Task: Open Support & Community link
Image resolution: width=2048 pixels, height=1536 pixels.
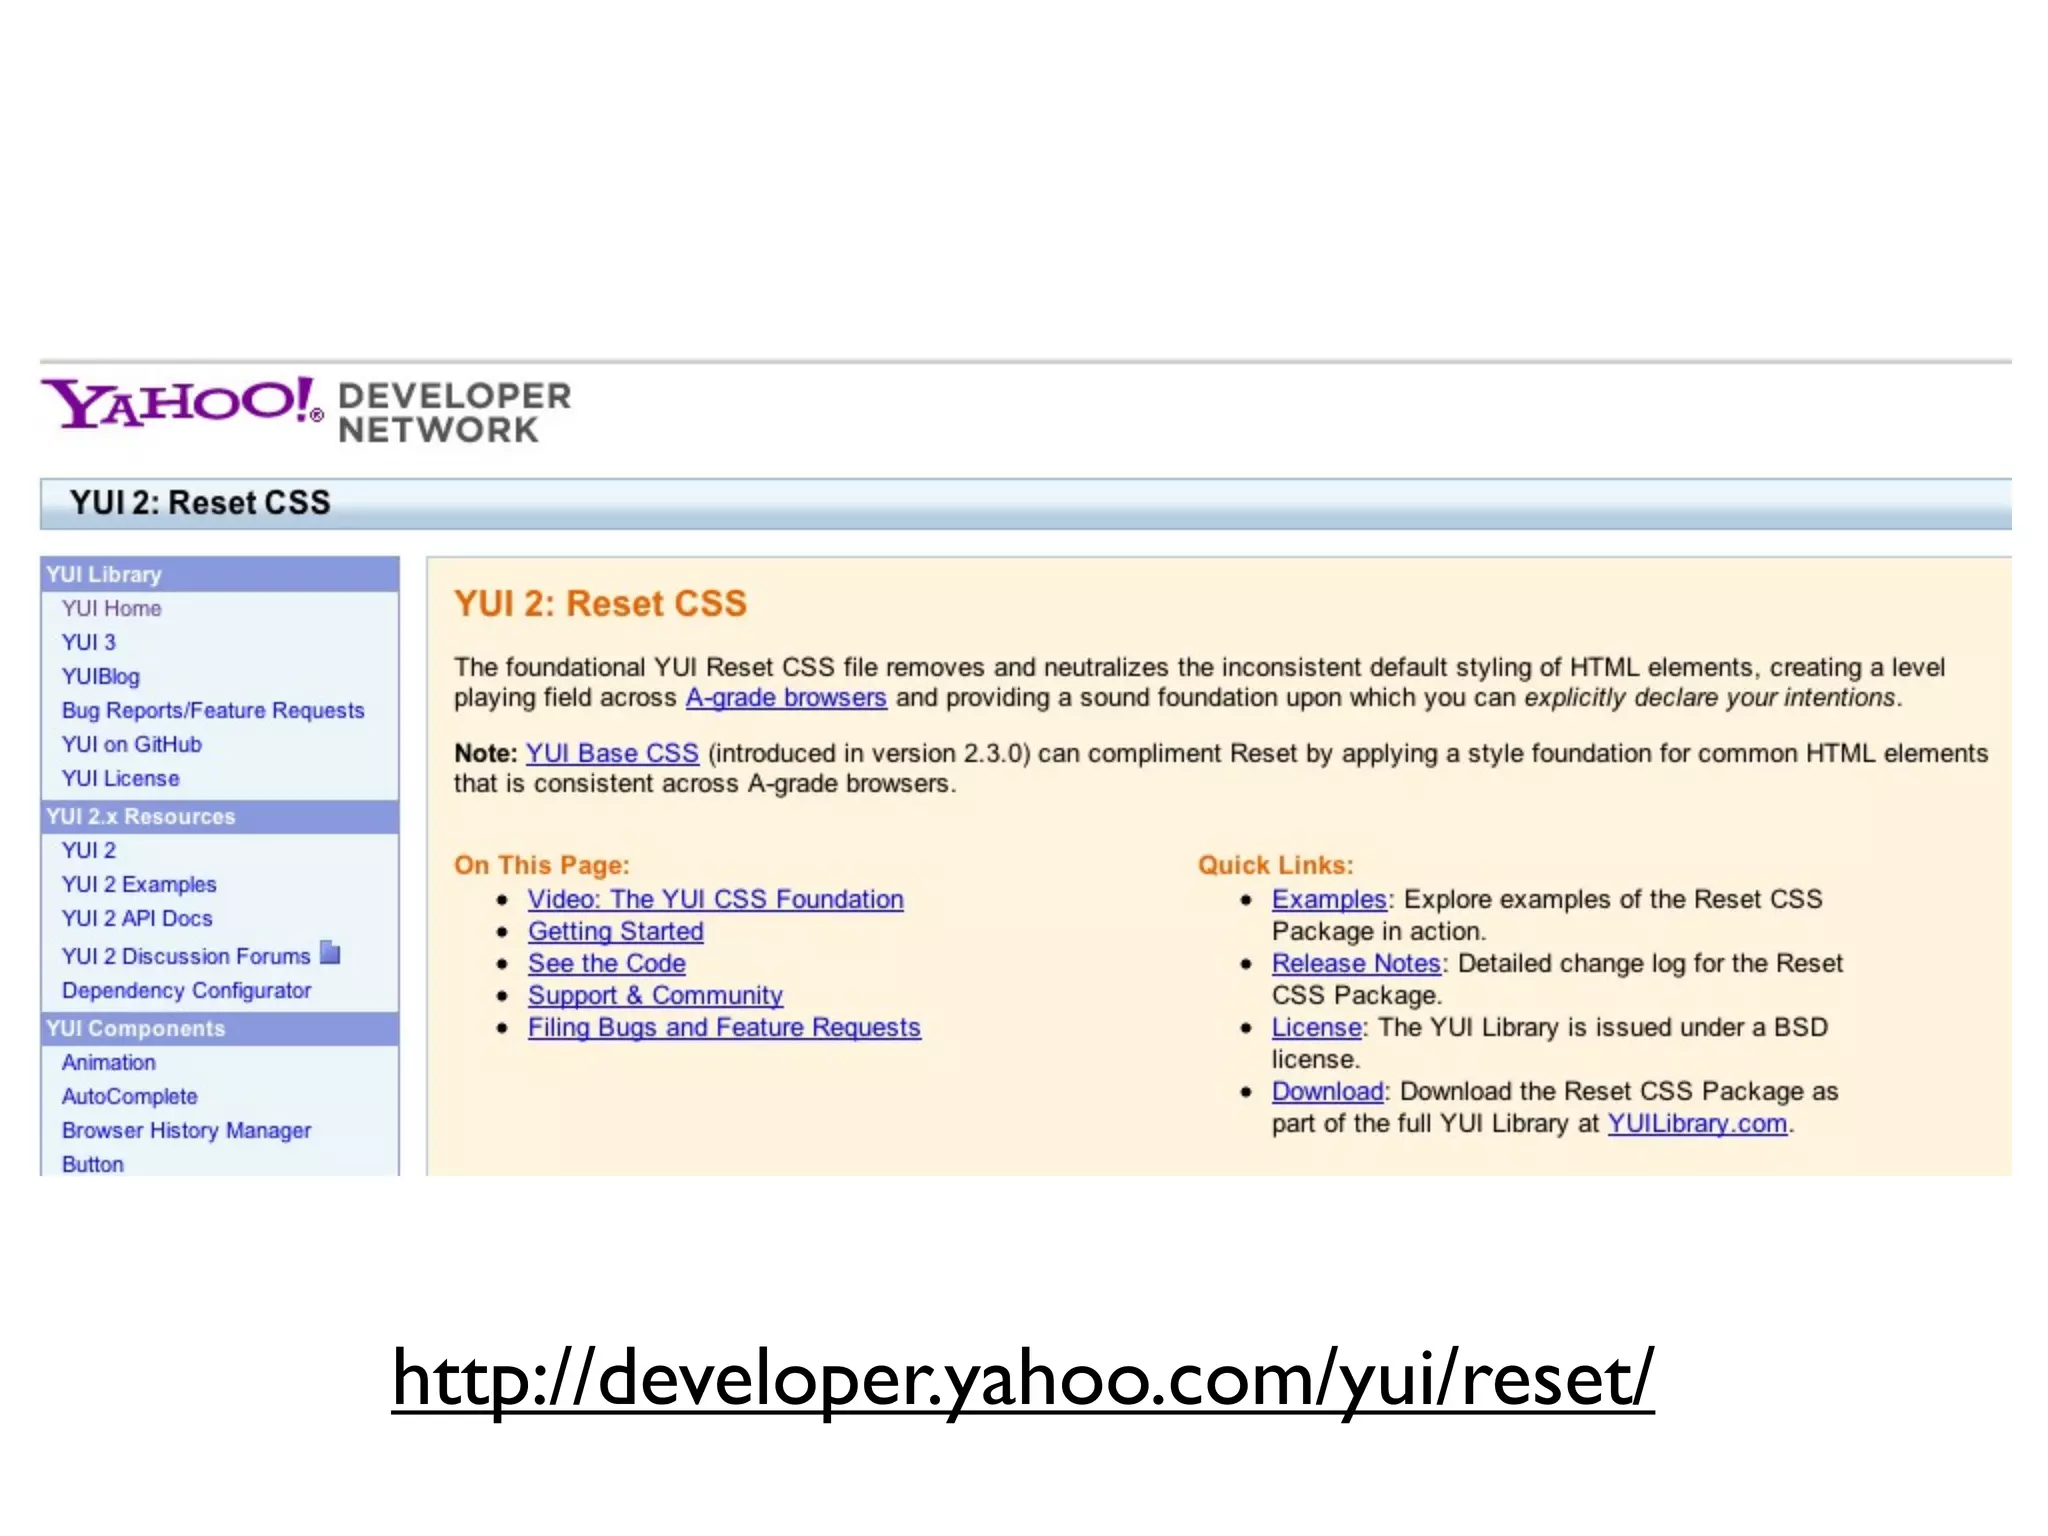Action: click(x=656, y=995)
